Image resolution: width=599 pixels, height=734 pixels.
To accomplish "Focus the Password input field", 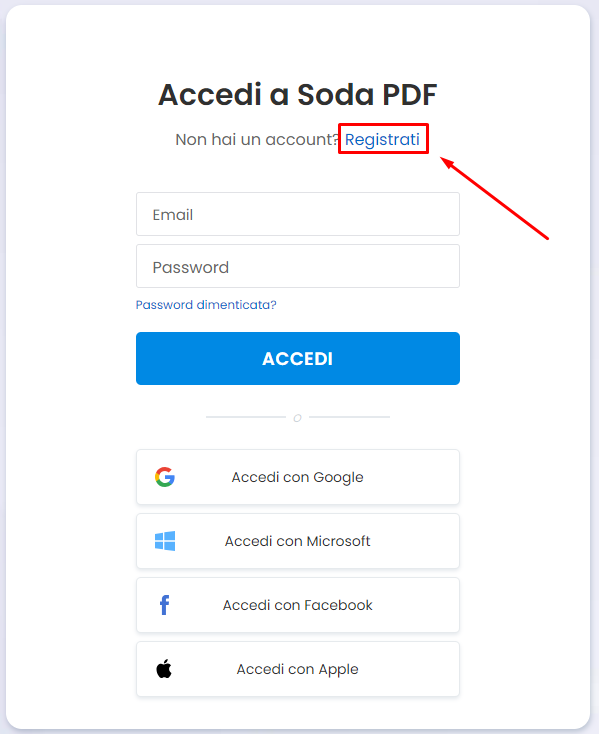I will pyautogui.click(x=298, y=266).
